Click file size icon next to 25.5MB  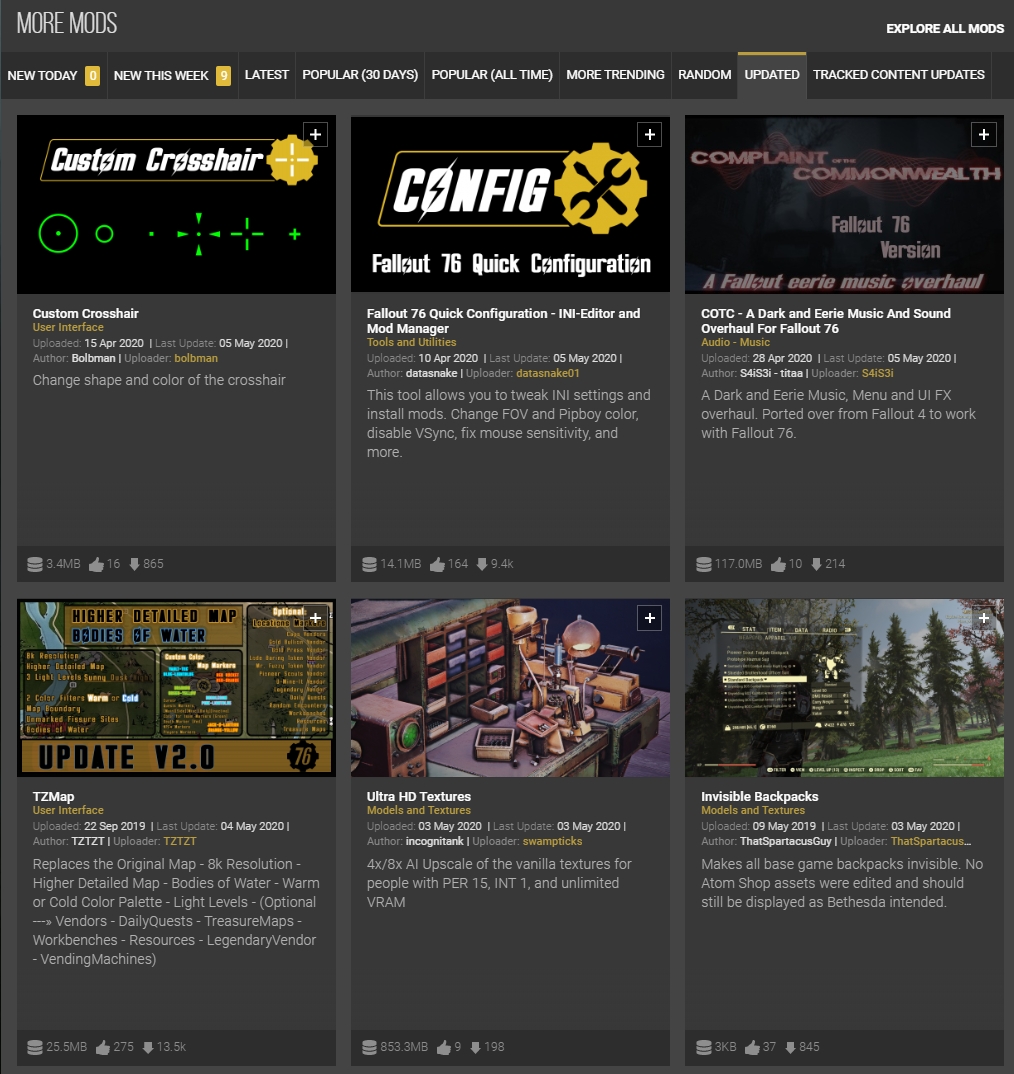[34, 1047]
